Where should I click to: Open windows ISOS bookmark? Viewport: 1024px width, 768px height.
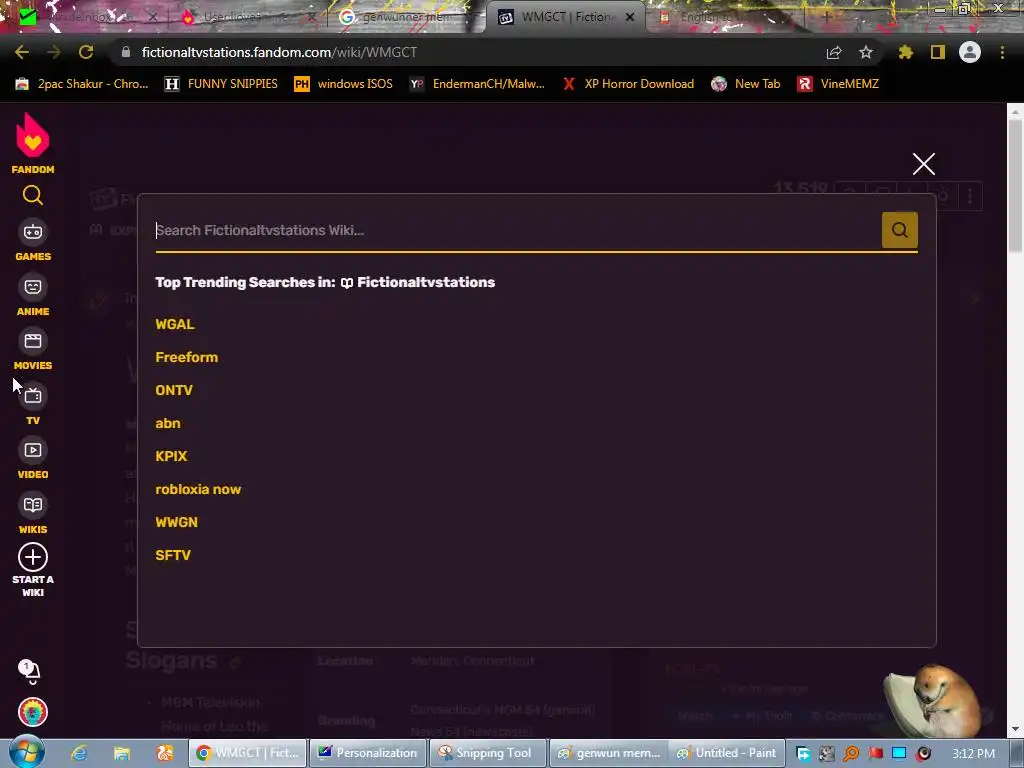344,84
